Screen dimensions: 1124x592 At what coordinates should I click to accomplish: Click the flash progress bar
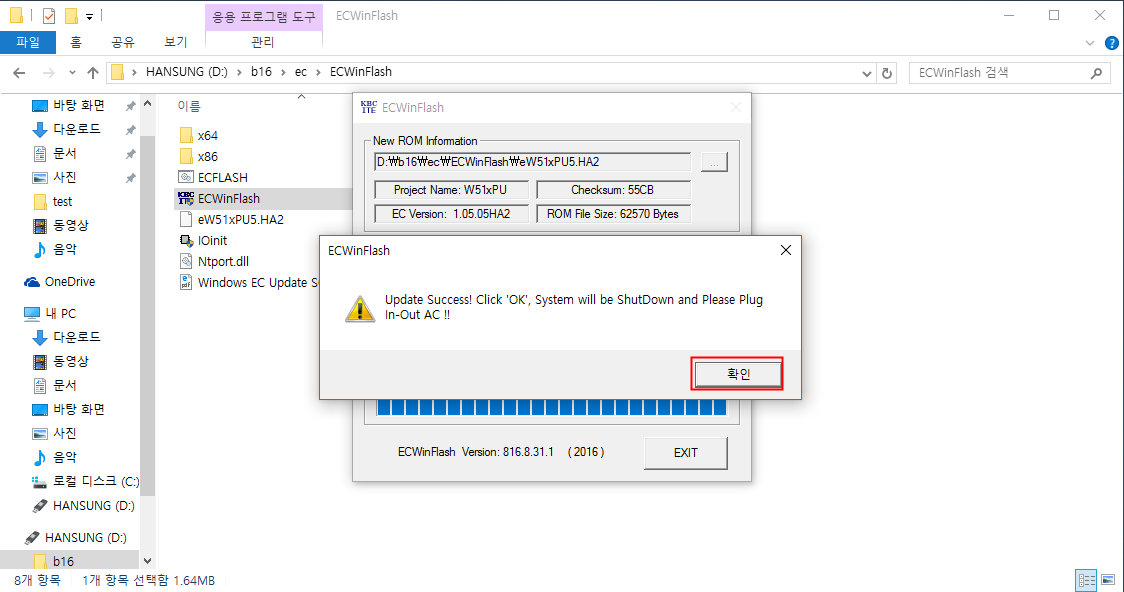coord(551,408)
